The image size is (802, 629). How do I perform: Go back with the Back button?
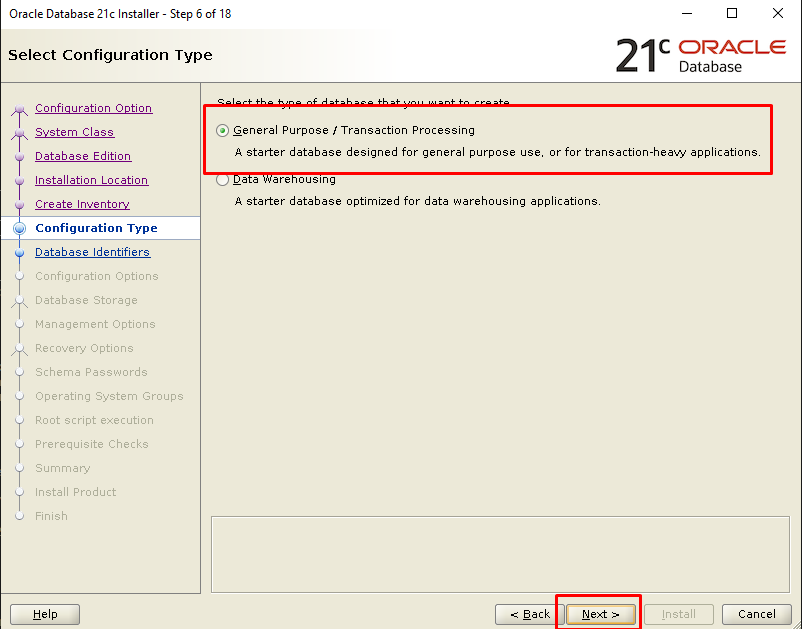click(x=529, y=614)
